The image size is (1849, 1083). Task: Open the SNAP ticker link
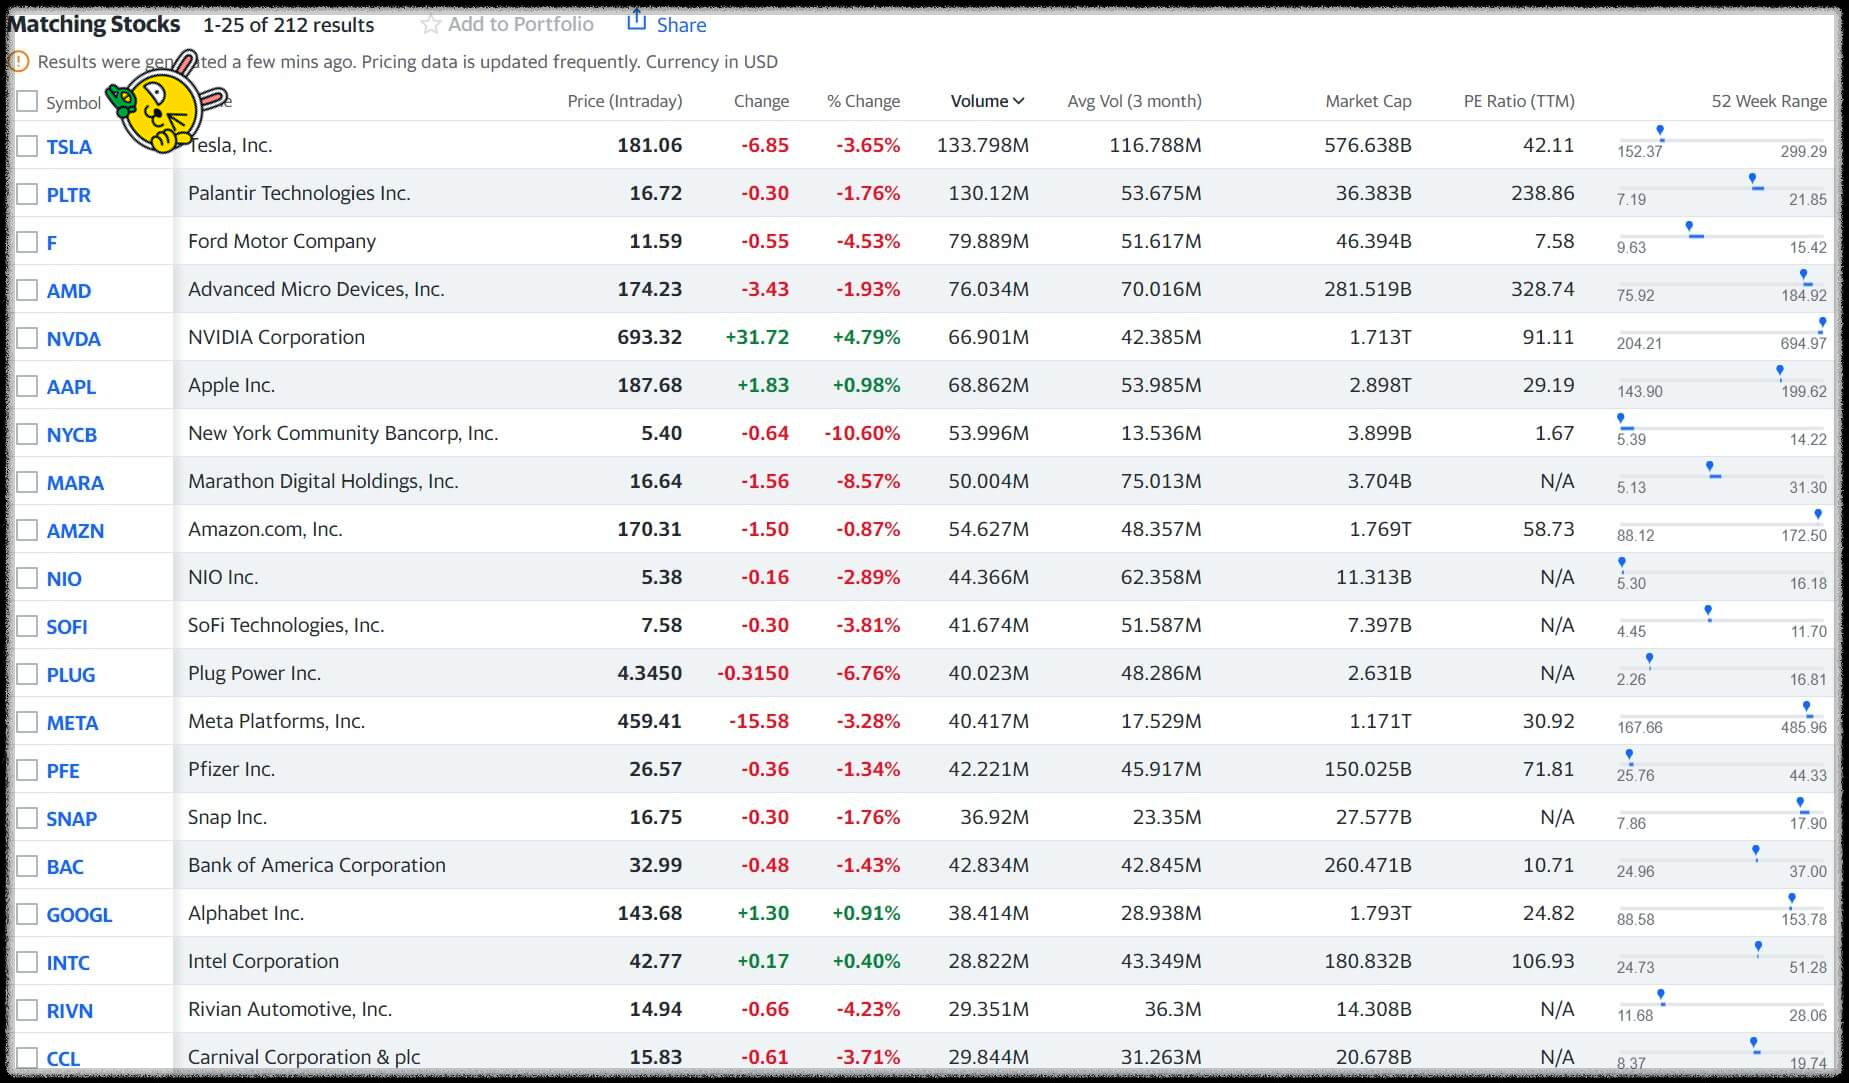click(71, 819)
